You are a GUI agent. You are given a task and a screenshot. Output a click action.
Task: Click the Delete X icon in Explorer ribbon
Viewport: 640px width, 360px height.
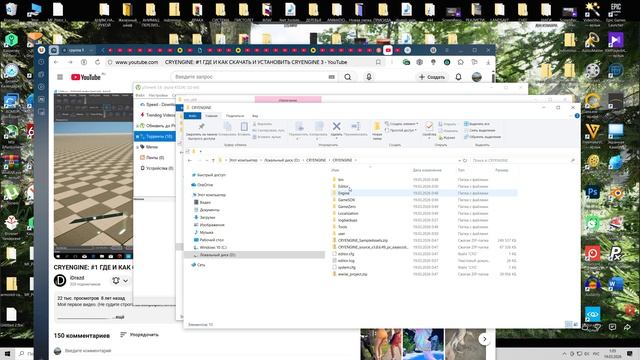(336, 127)
